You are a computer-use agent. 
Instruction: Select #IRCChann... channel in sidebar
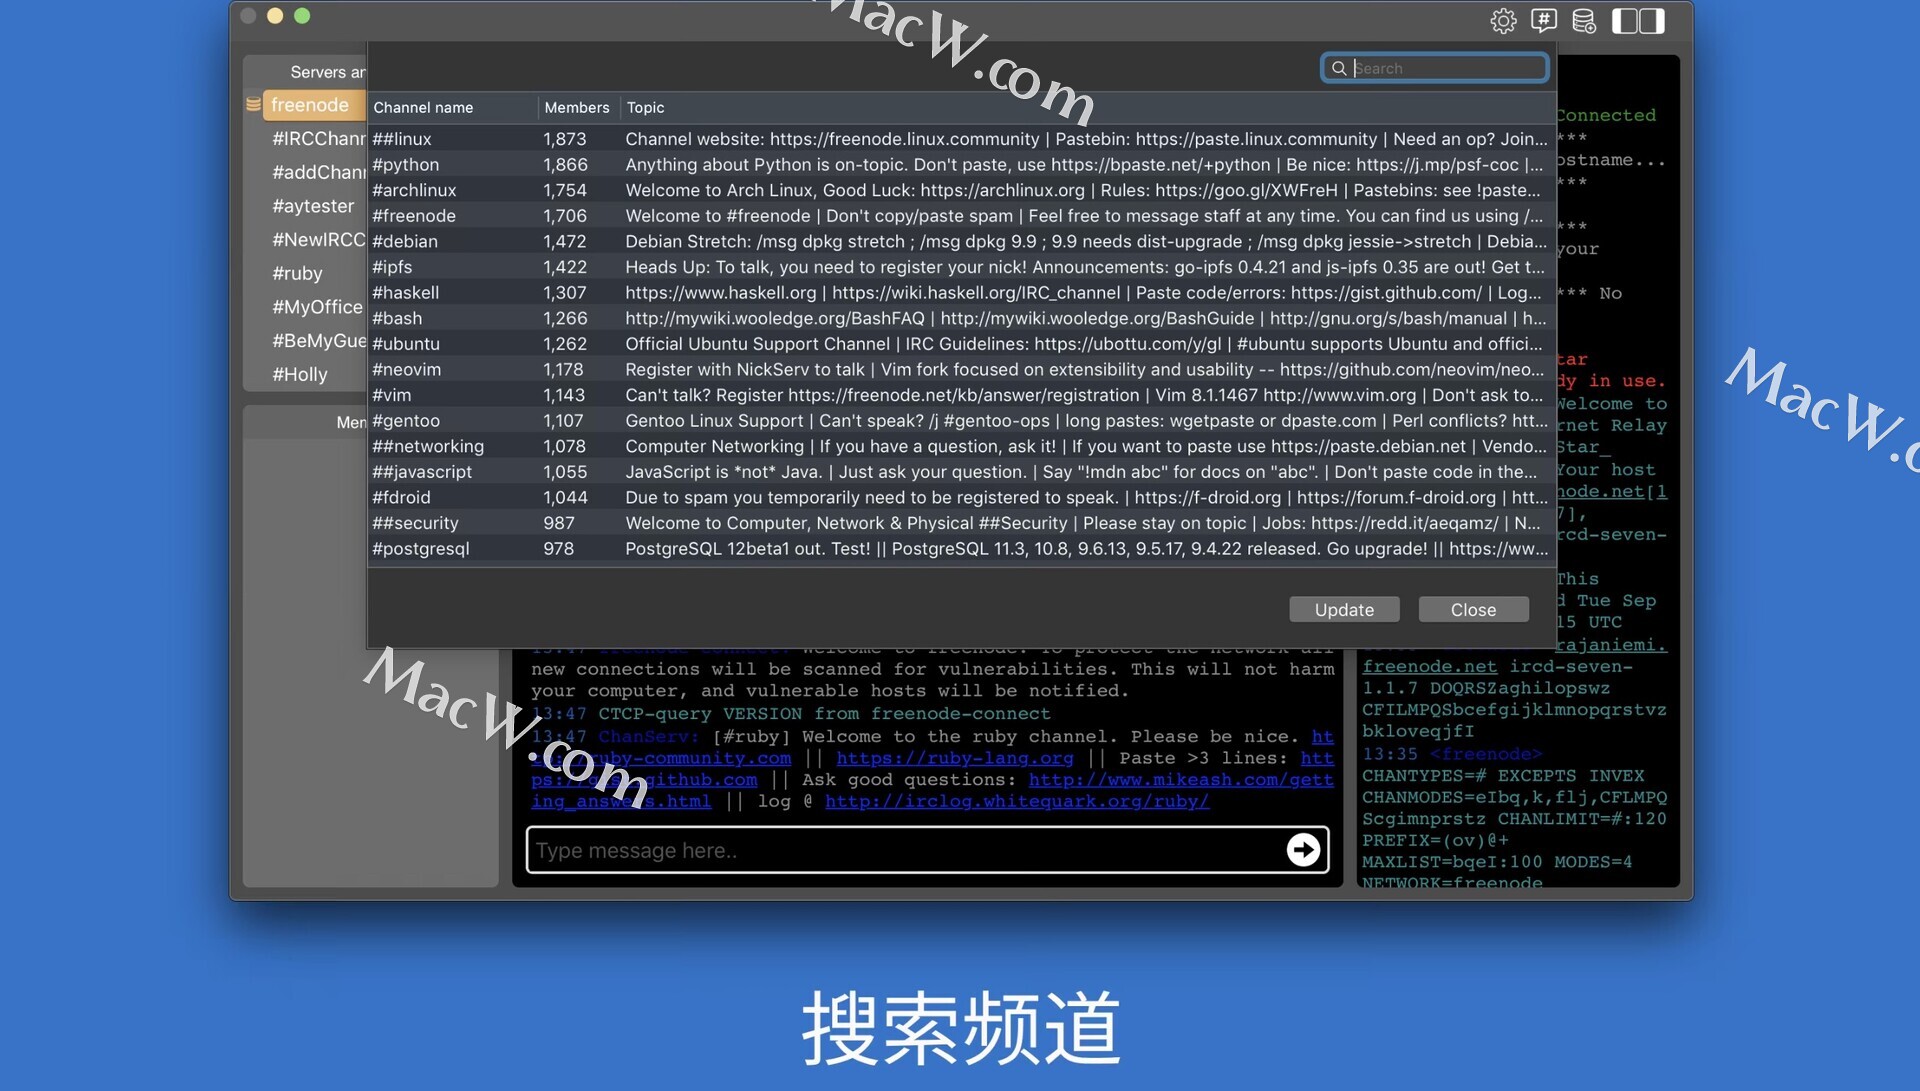318,139
